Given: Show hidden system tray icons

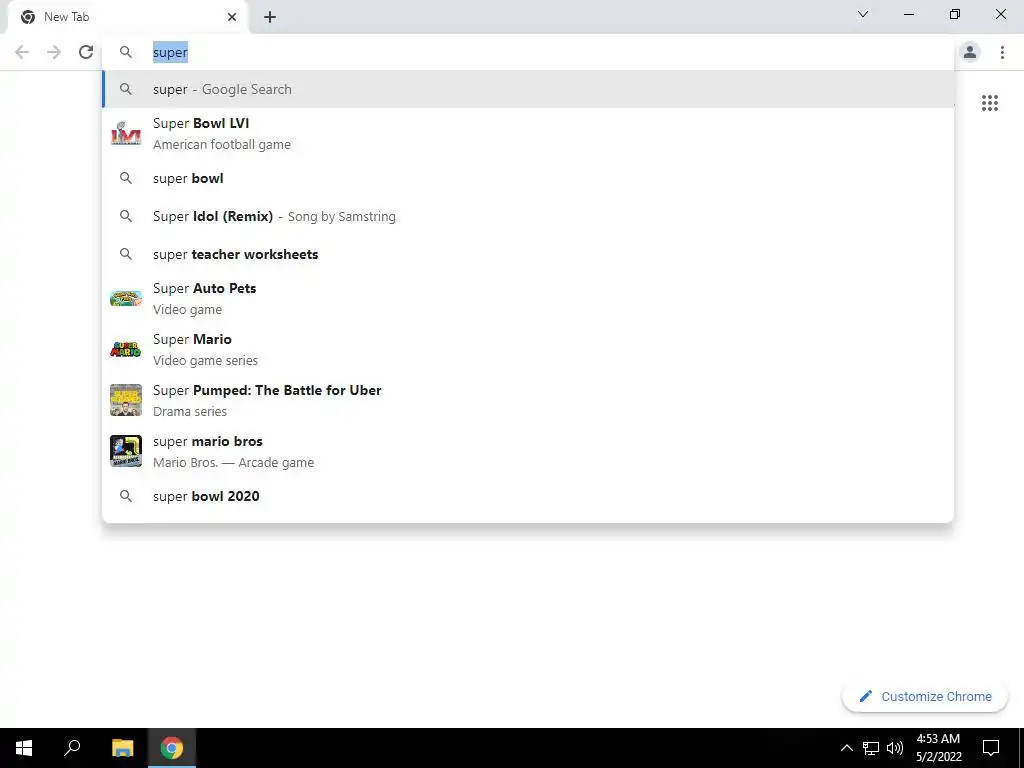Looking at the screenshot, I should pyautogui.click(x=846, y=748).
